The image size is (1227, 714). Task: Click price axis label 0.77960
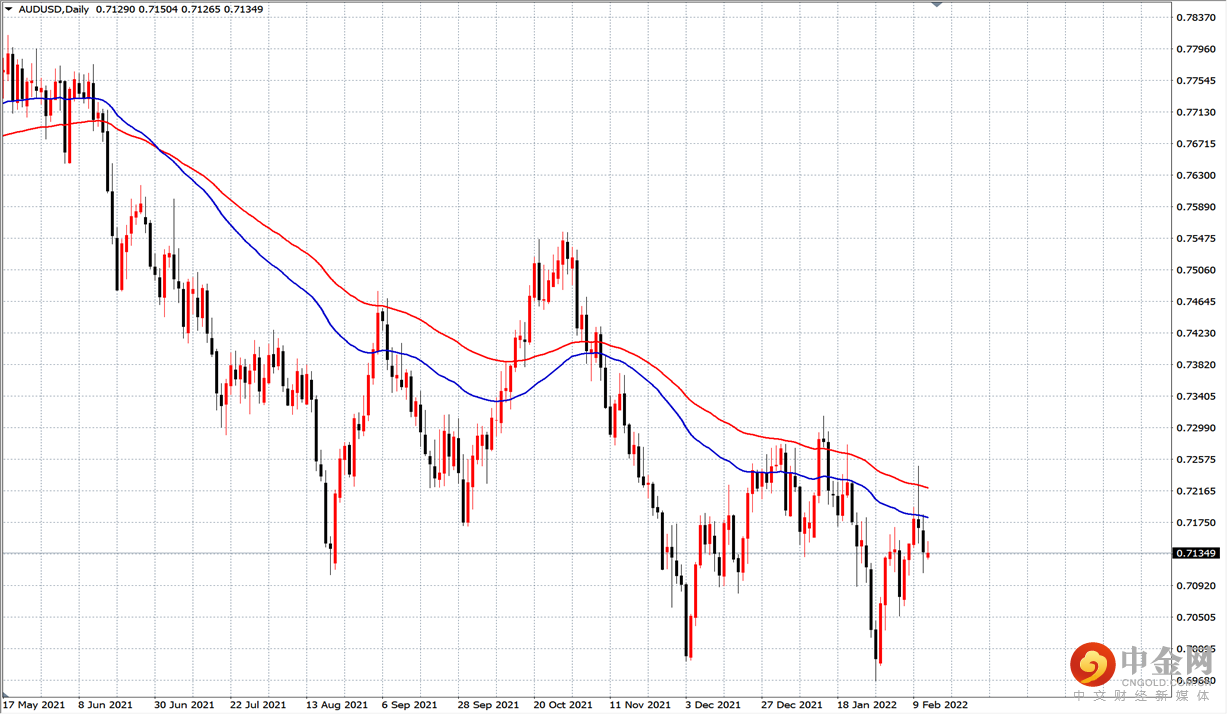tap(1195, 49)
